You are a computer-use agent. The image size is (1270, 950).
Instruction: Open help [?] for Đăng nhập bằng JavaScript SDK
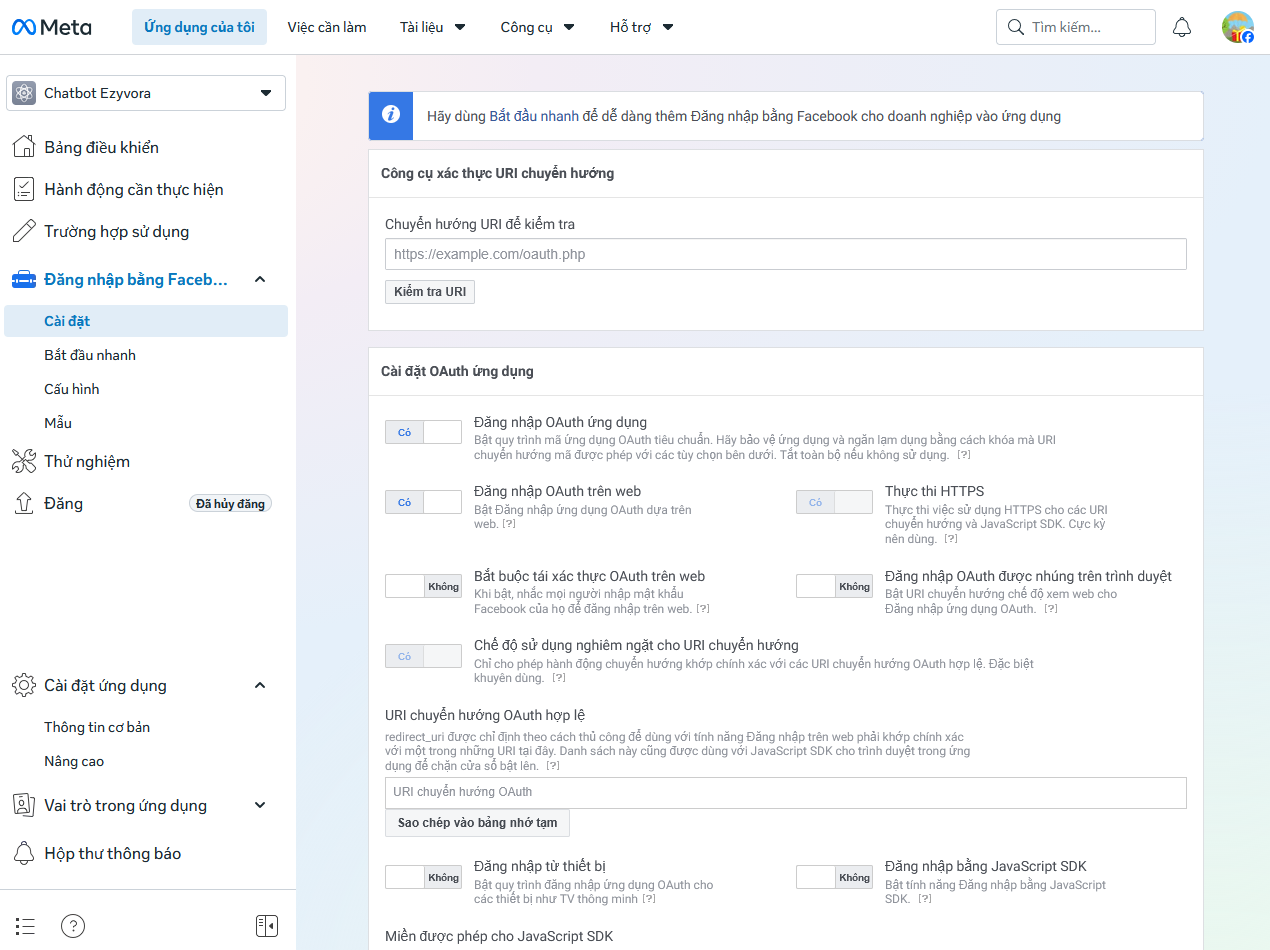(925, 899)
